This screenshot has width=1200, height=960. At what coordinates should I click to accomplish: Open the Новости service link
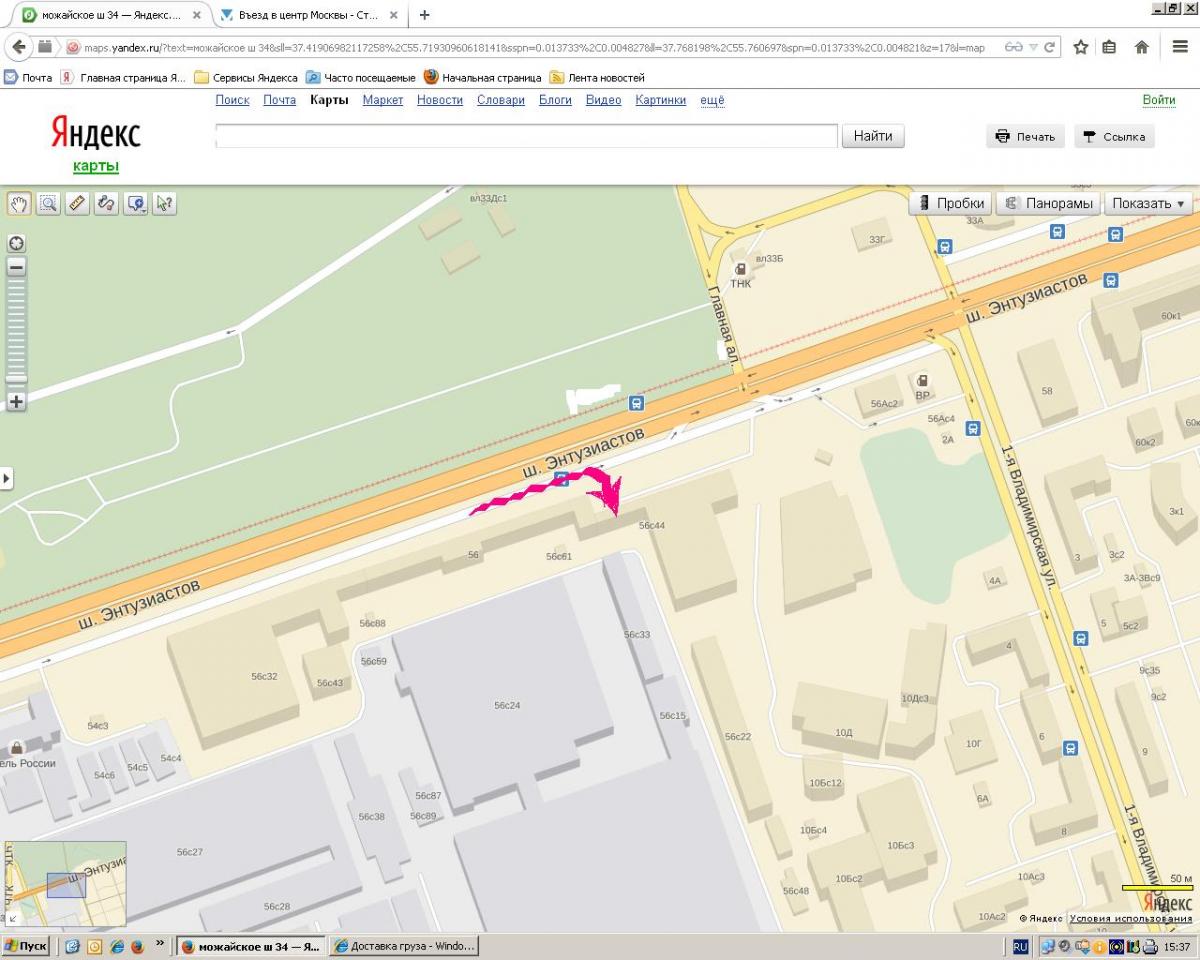click(x=440, y=100)
